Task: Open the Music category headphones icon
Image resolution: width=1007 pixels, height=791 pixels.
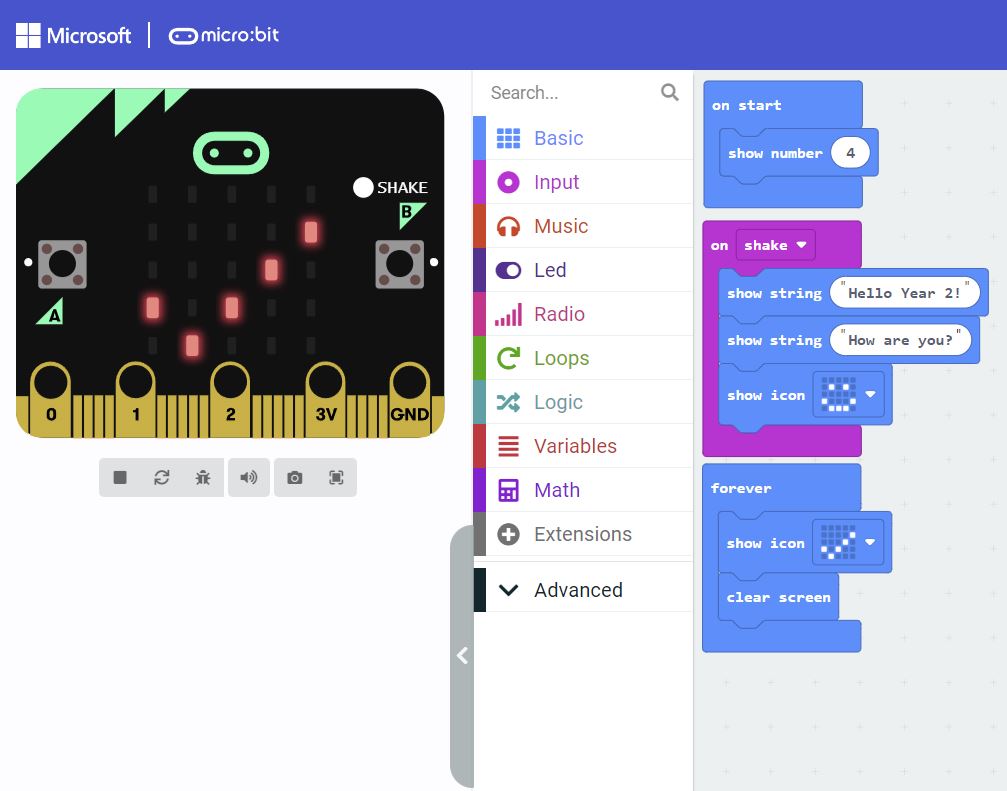Action: click(x=511, y=226)
